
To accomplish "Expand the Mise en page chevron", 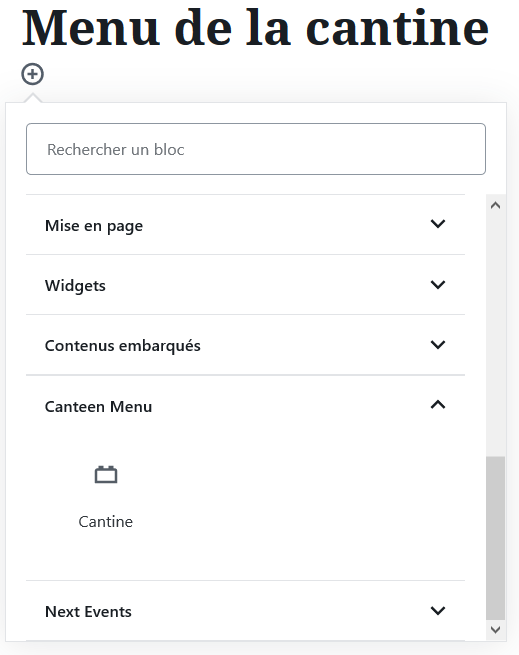I will [x=438, y=224].
